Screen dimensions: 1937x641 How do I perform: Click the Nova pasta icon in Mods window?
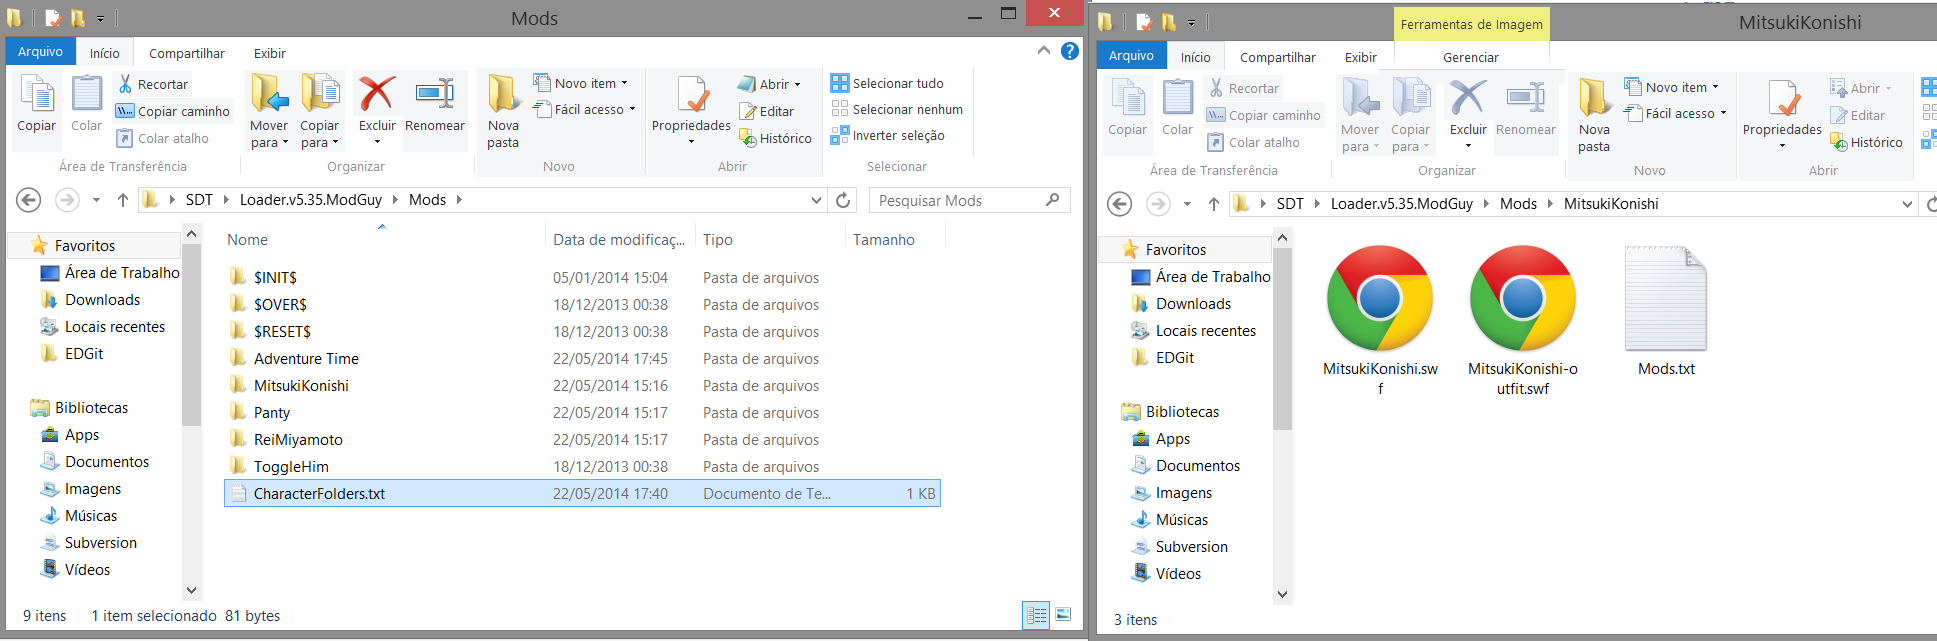503,95
